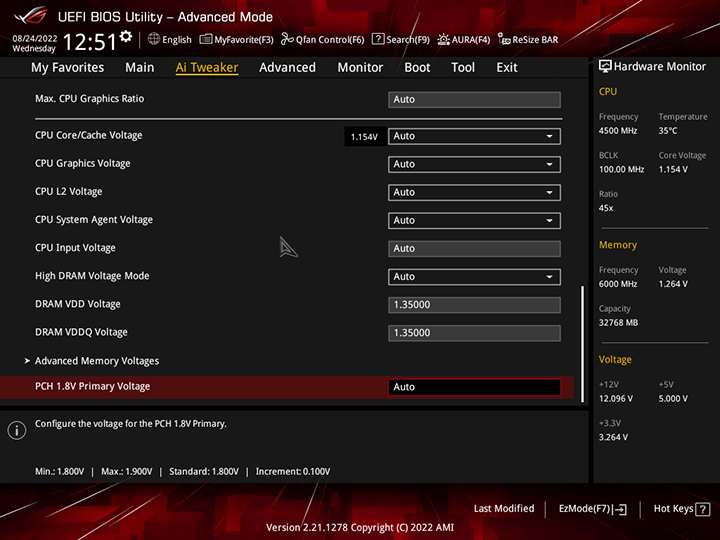Click the Last Modified button

pyautogui.click(x=504, y=509)
